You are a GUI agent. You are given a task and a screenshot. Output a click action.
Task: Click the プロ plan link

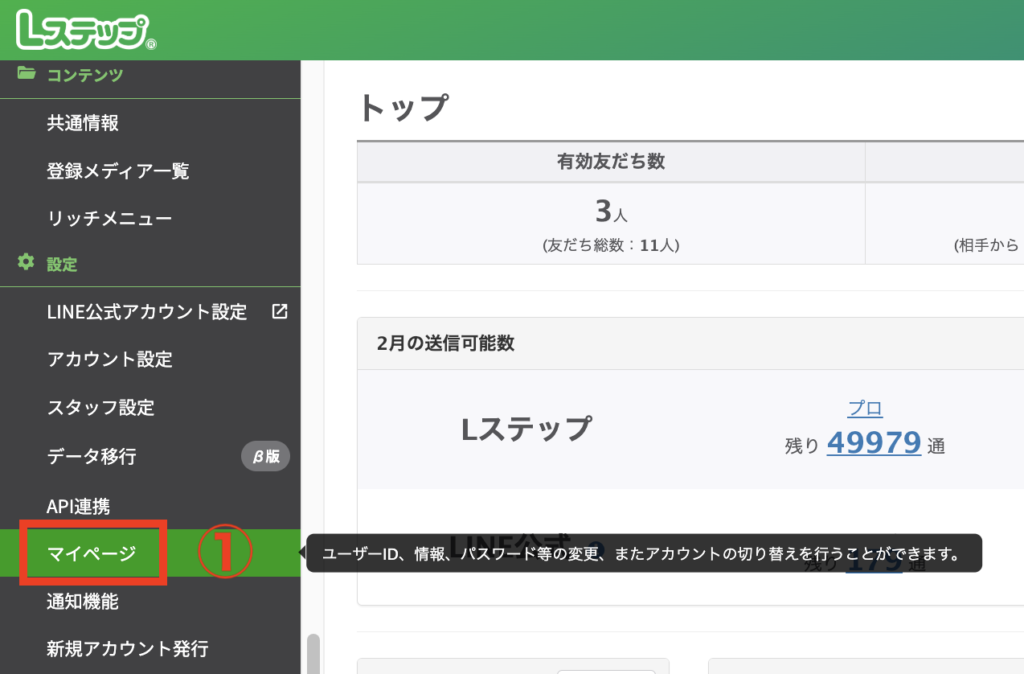865,408
